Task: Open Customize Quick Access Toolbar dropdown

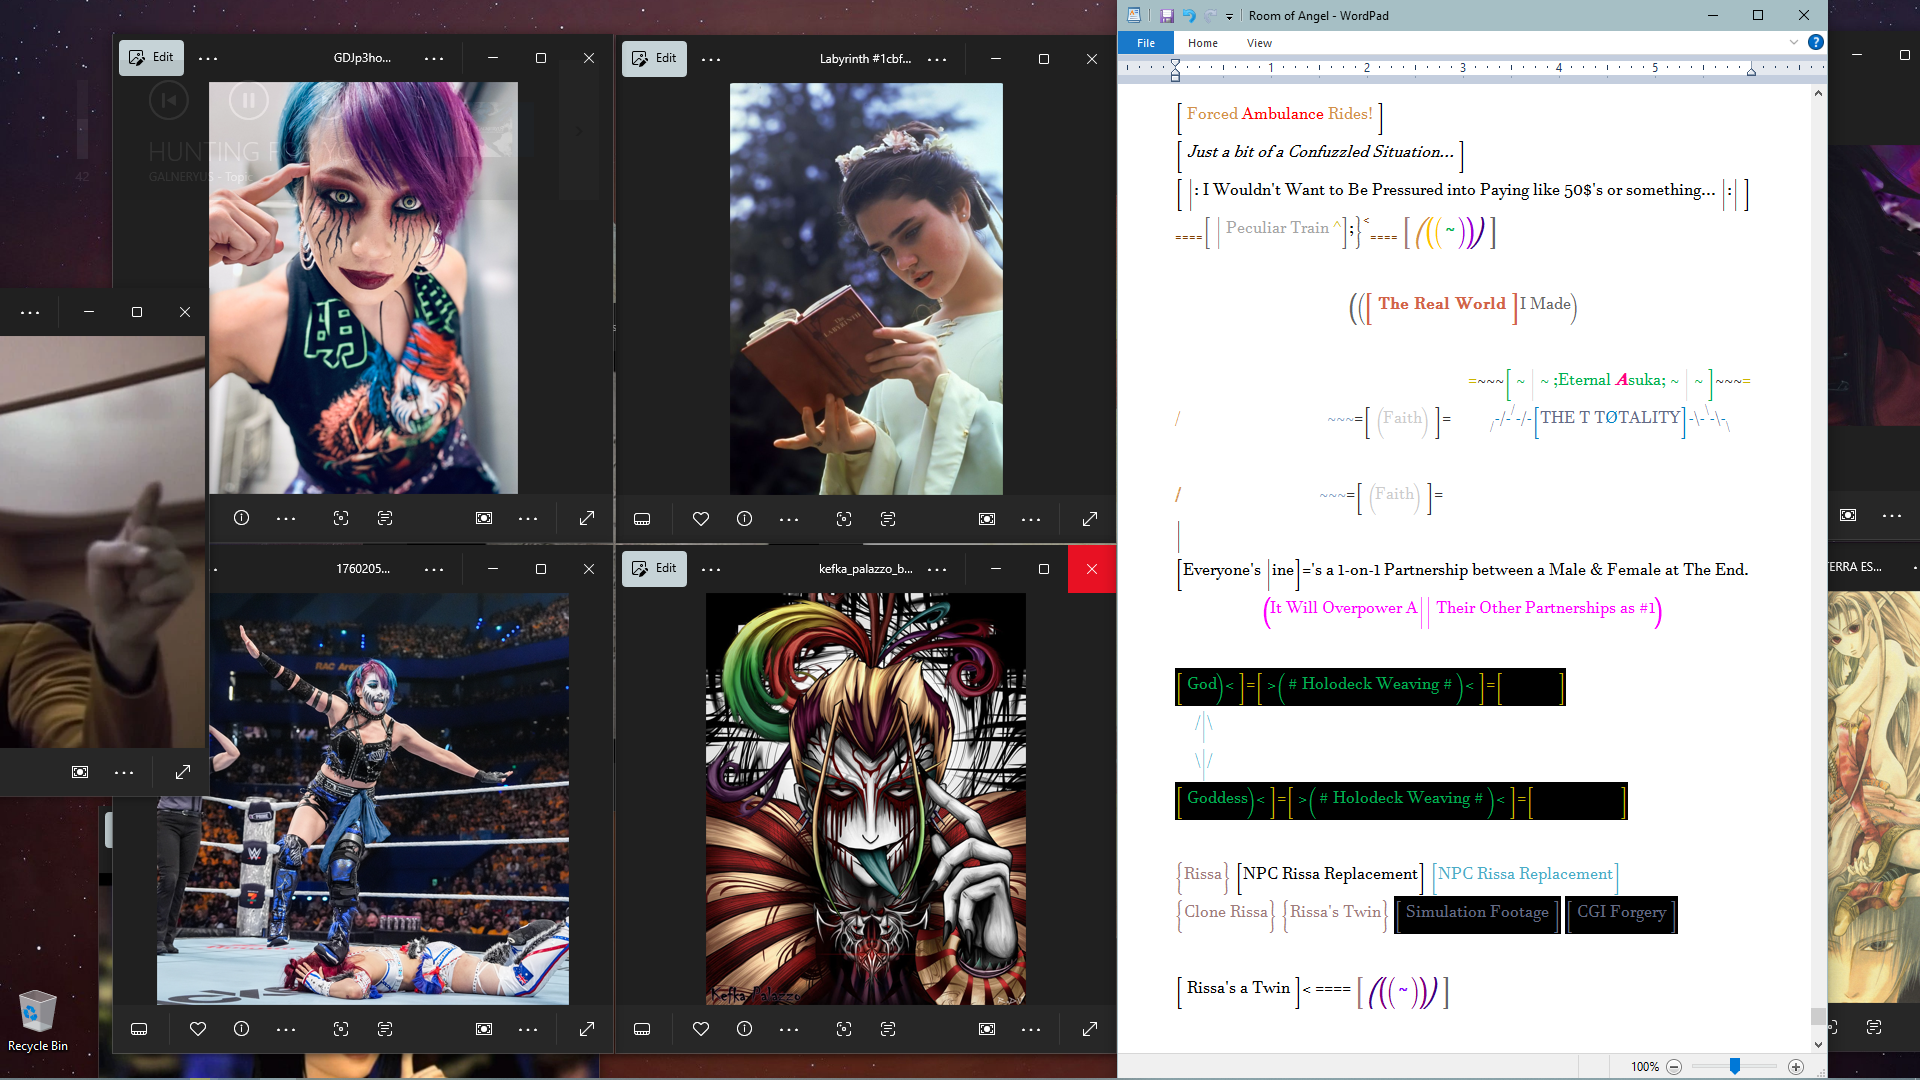Action: [x=1229, y=17]
